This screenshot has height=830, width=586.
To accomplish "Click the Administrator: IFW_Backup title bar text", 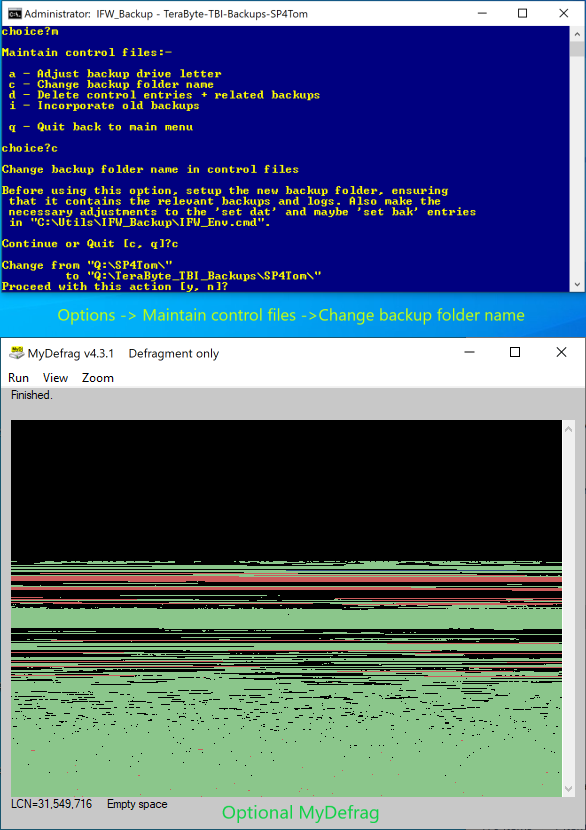I will click(x=166, y=14).
